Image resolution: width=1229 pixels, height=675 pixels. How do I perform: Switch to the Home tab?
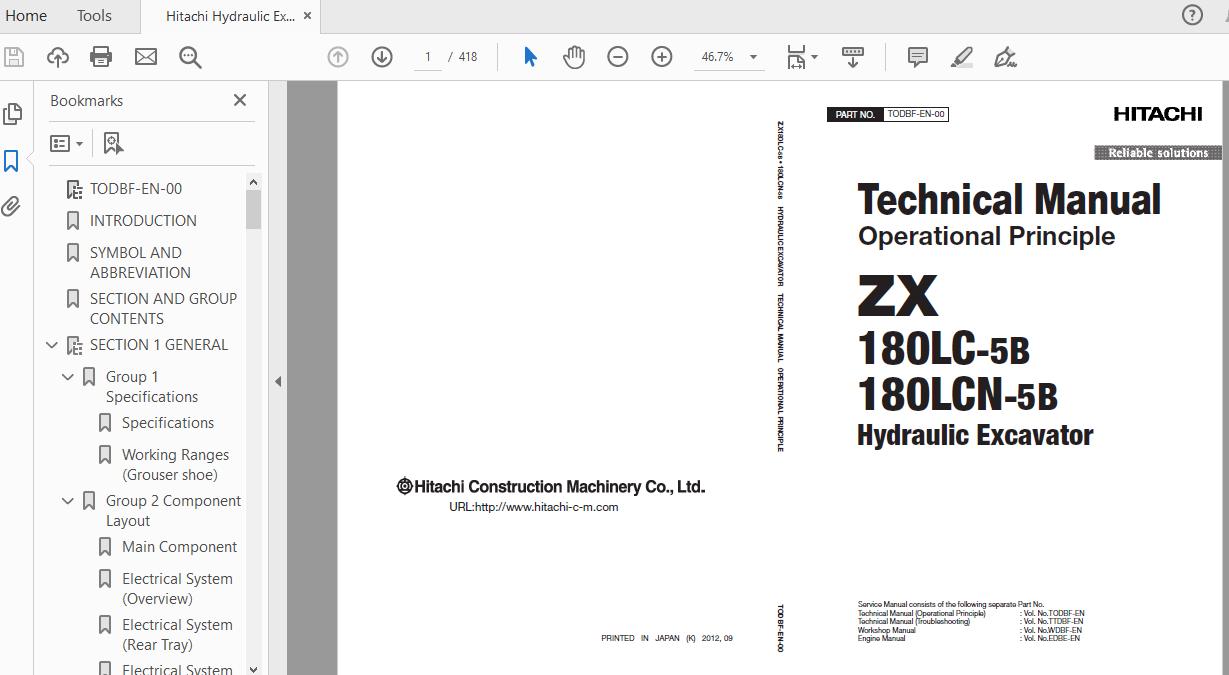[26, 16]
